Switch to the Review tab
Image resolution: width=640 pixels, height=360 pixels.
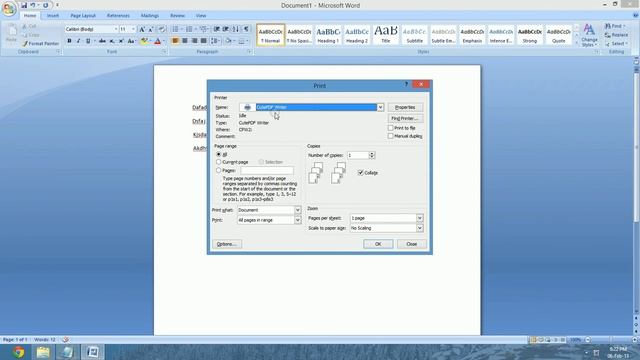(178, 16)
